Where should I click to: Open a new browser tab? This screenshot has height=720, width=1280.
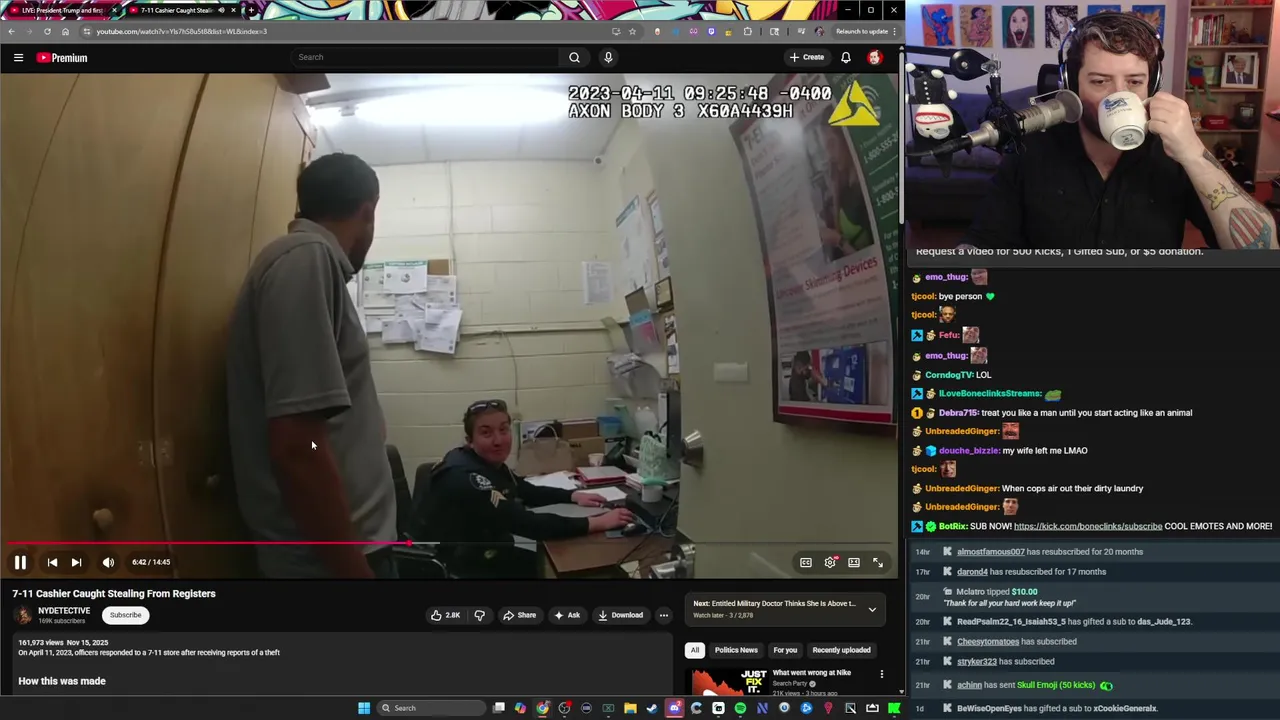pyautogui.click(x=250, y=10)
